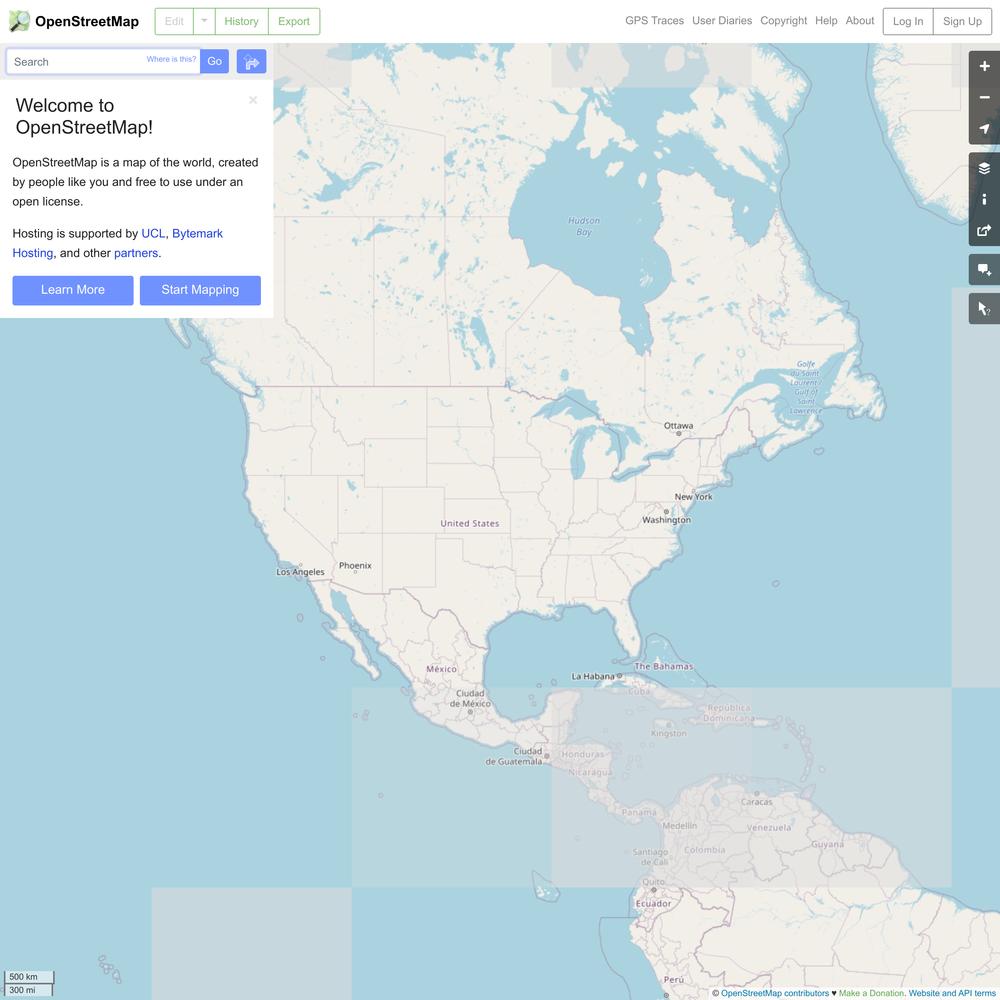Click the Golfe du Saint-Laurent label
The height and width of the screenshot is (1000, 1000).
(806, 388)
